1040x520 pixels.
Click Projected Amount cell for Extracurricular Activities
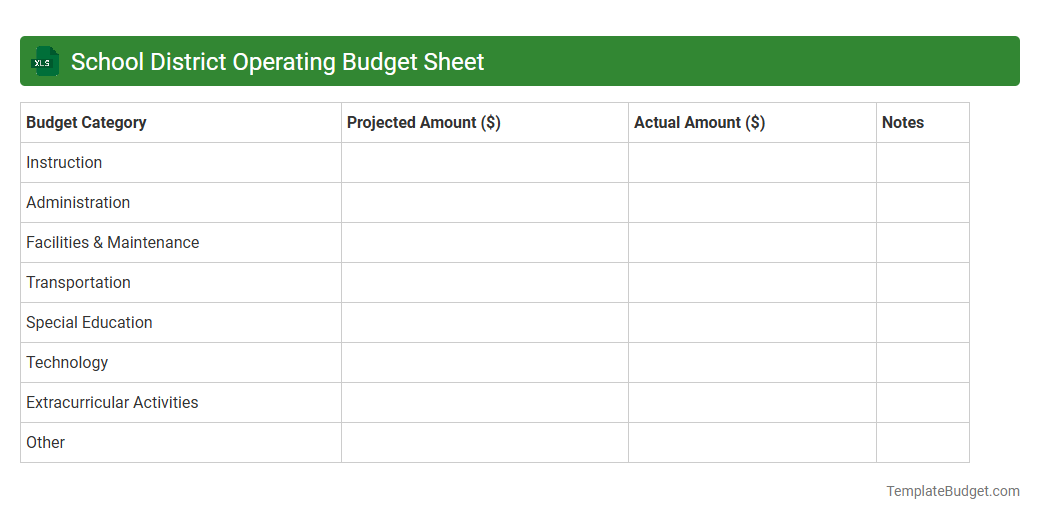(x=485, y=403)
